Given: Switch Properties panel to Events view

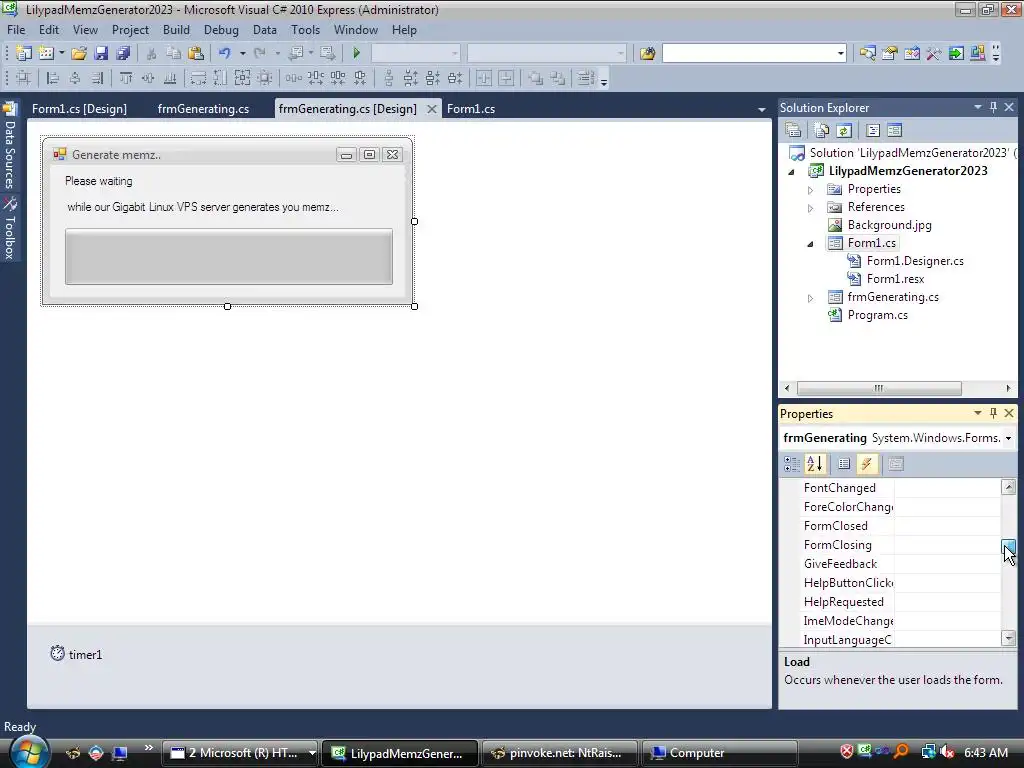Looking at the screenshot, I should pyautogui.click(x=867, y=464).
